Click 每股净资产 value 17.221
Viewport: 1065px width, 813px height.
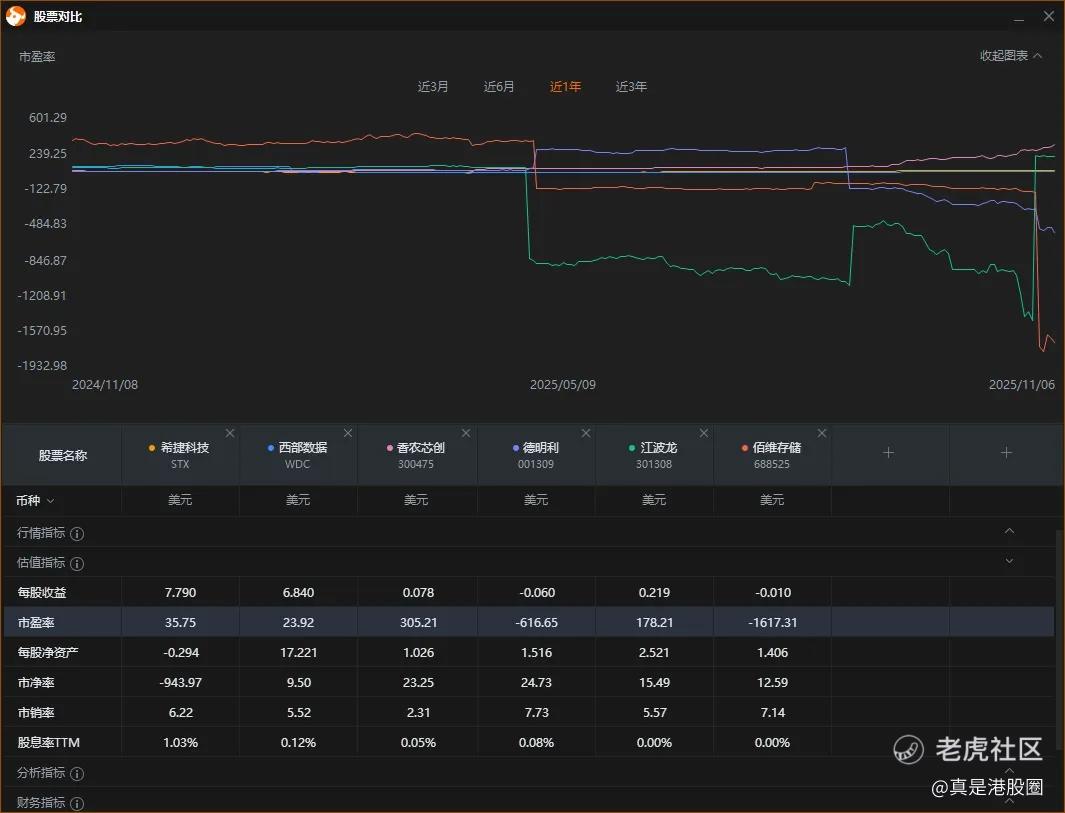tap(299, 653)
